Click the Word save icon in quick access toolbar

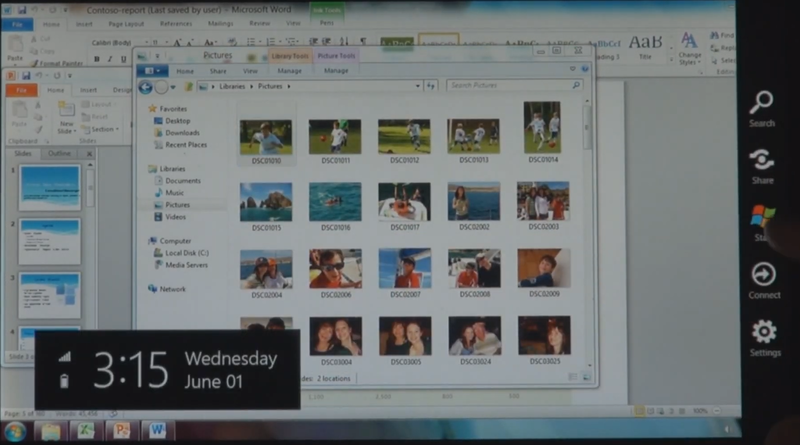(22, 10)
